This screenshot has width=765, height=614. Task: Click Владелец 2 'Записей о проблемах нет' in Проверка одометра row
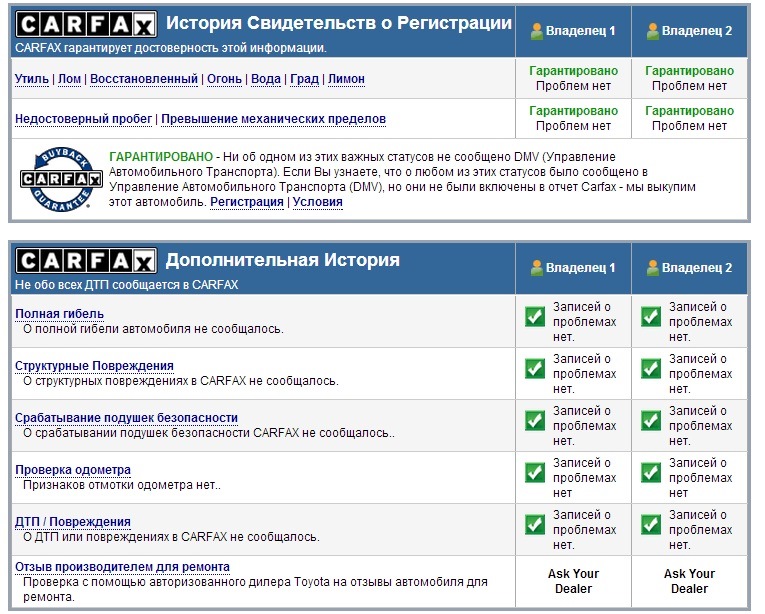(x=701, y=478)
